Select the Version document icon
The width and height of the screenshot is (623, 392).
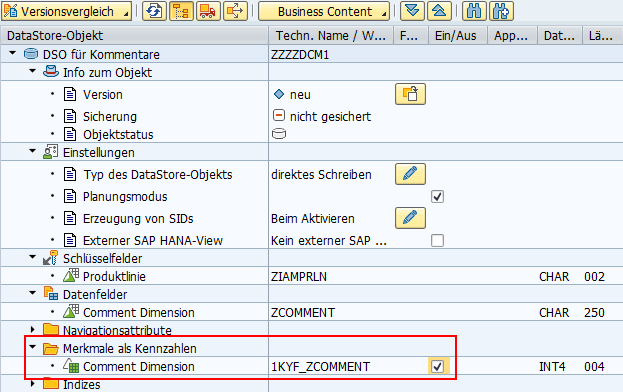click(70, 95)
